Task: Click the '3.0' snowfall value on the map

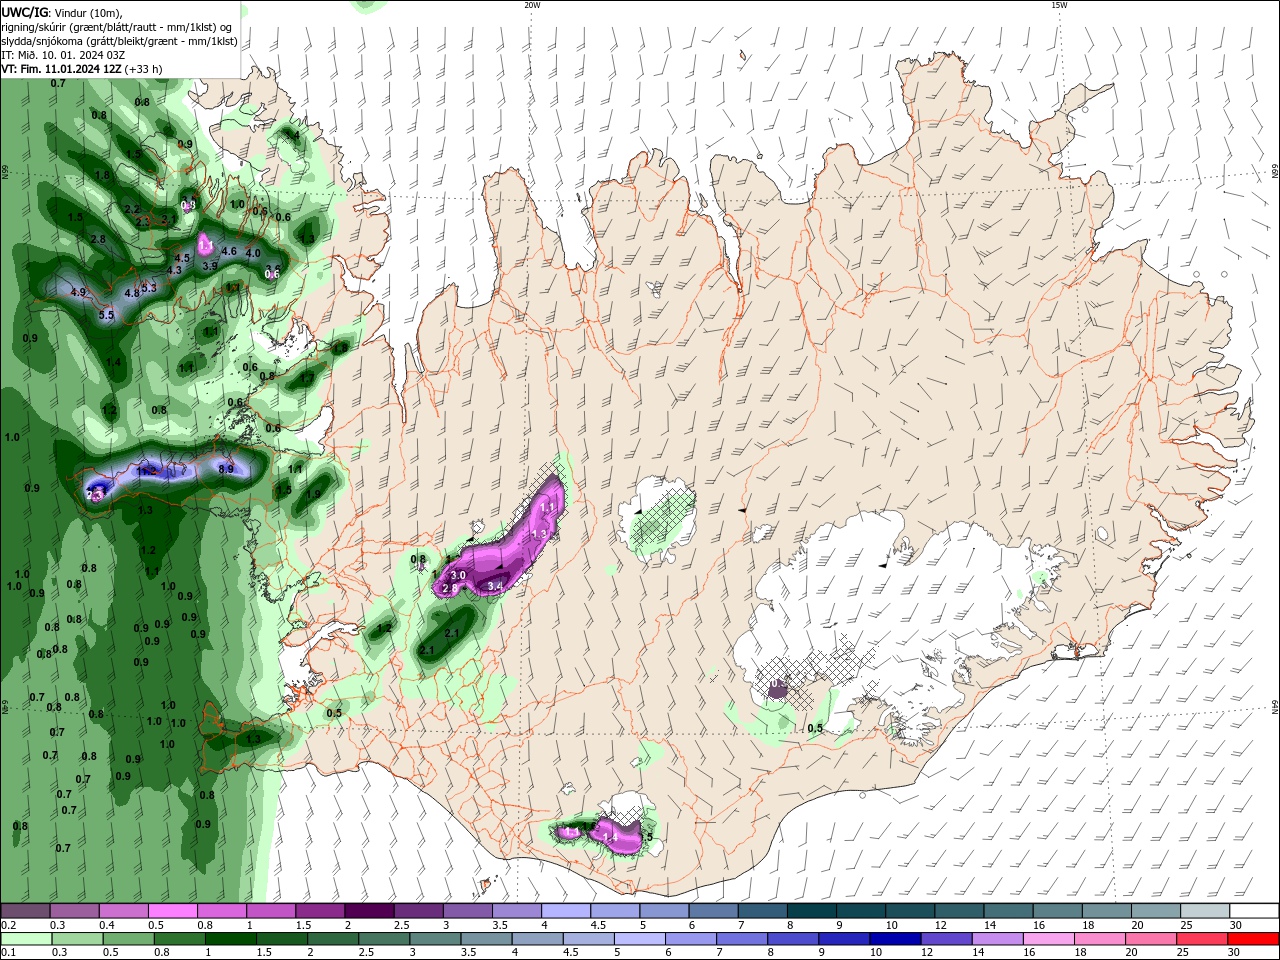Action: click(459, 575)
